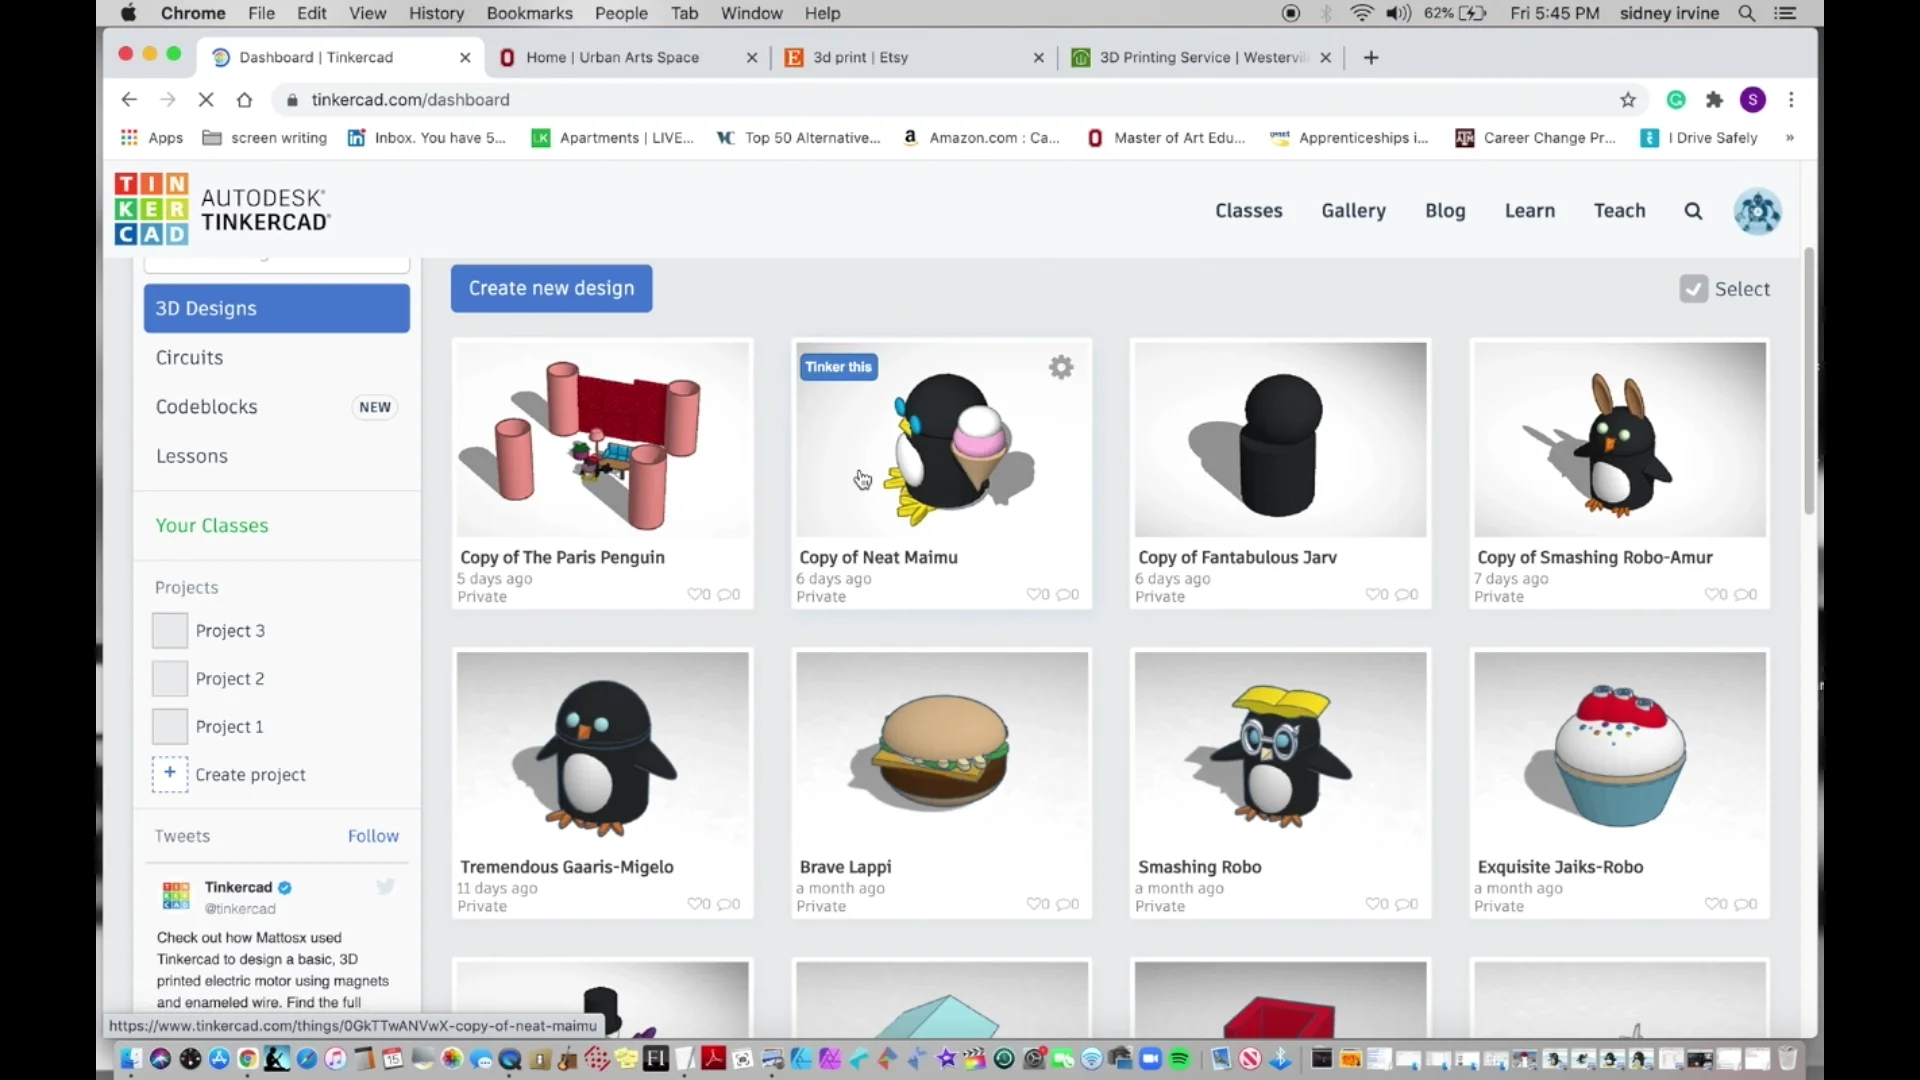Enable Project 1 checkbox
This screenshot has height=1080, width=1920.
click(169, 727)
